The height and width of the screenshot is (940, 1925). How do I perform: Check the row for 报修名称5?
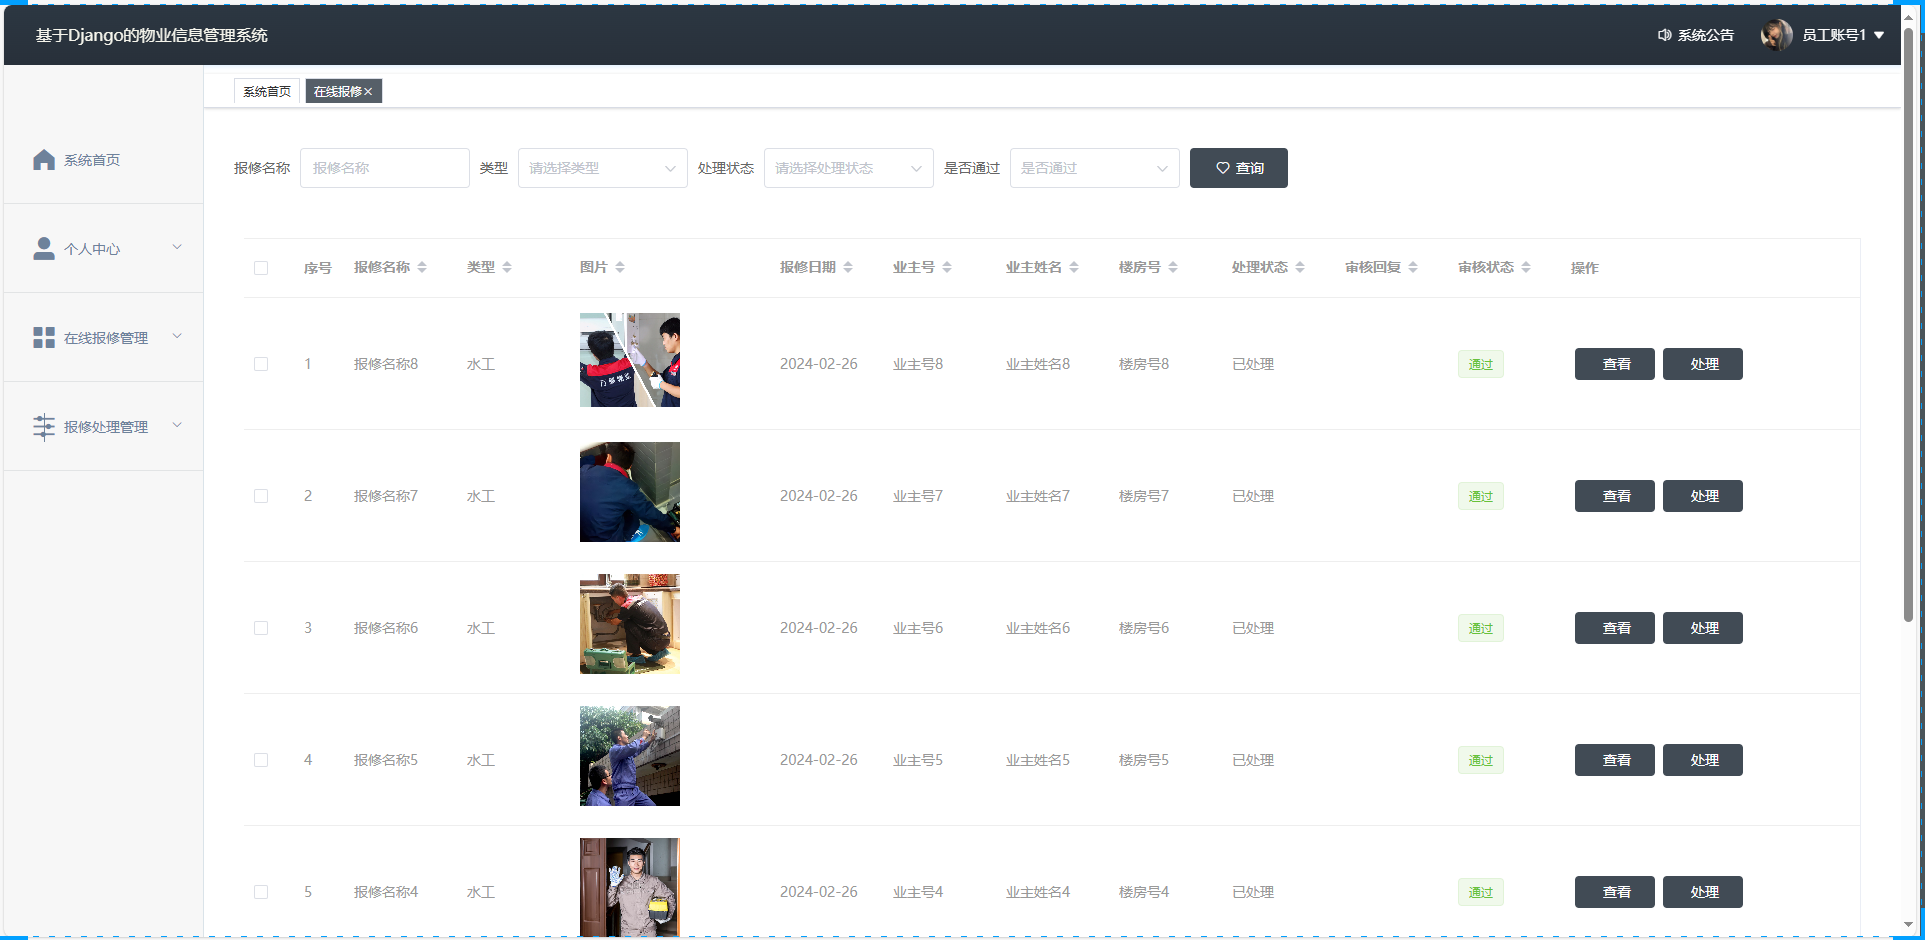(x=261, y=760)
